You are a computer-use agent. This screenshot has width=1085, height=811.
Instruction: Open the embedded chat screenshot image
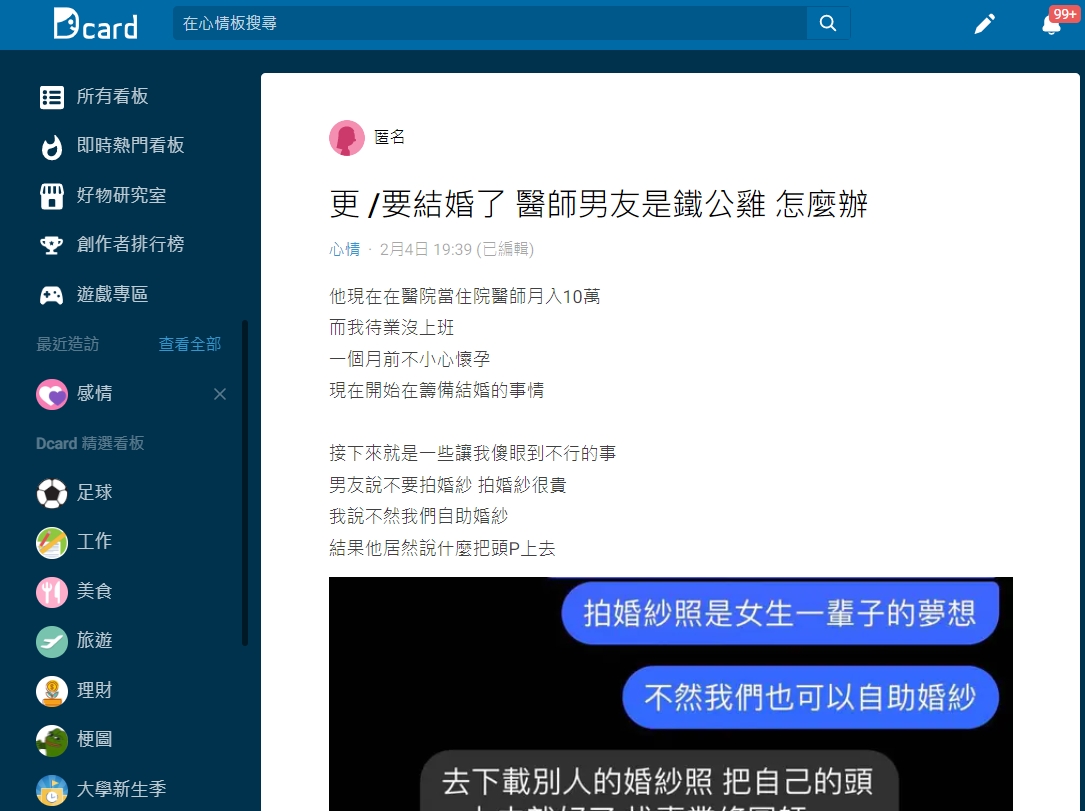pos(671,693)
